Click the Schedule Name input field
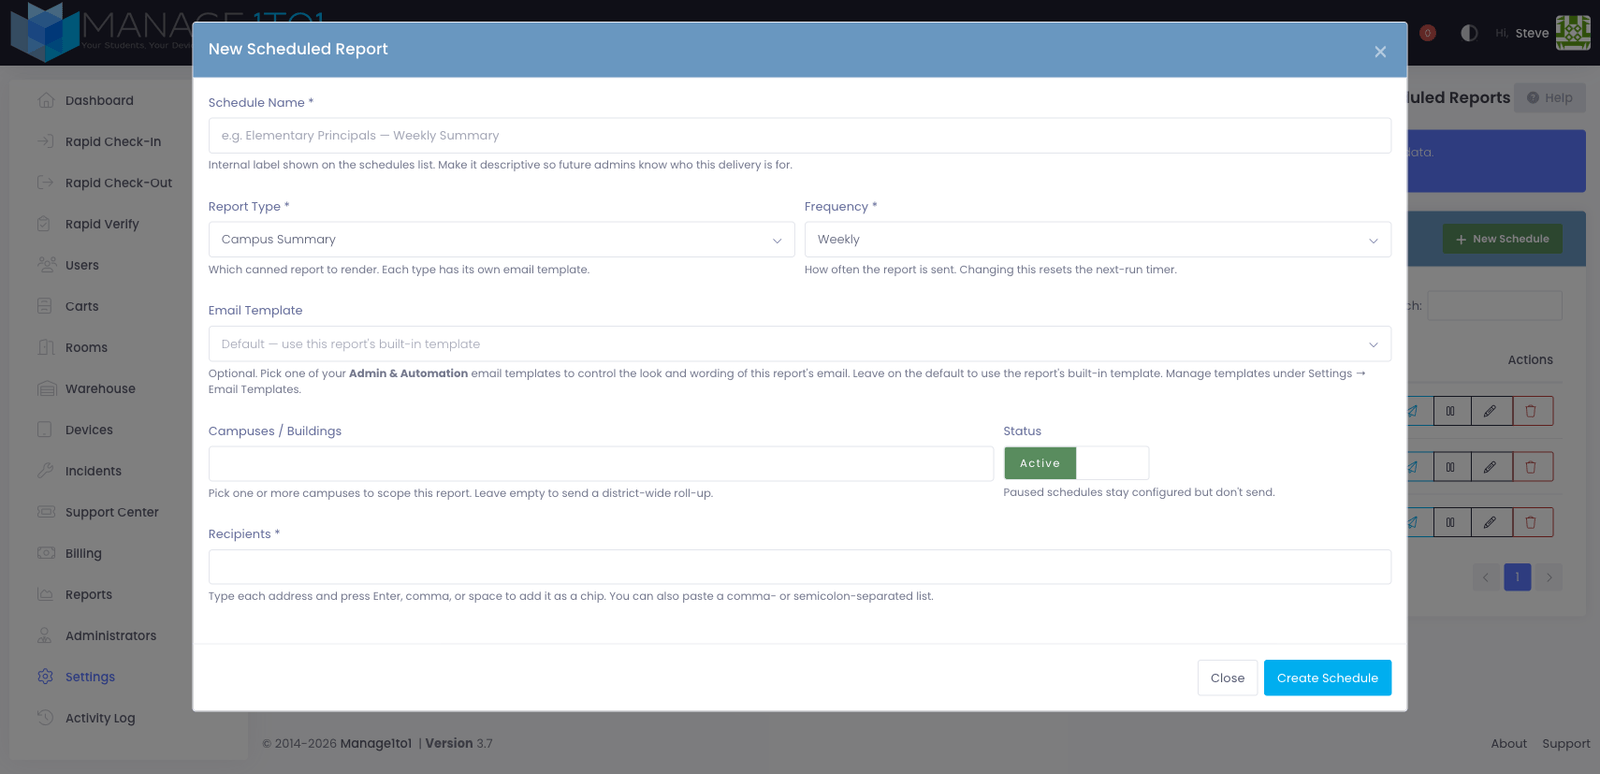The width and height of the screenshot is (1600, 774). click(799, 136)
